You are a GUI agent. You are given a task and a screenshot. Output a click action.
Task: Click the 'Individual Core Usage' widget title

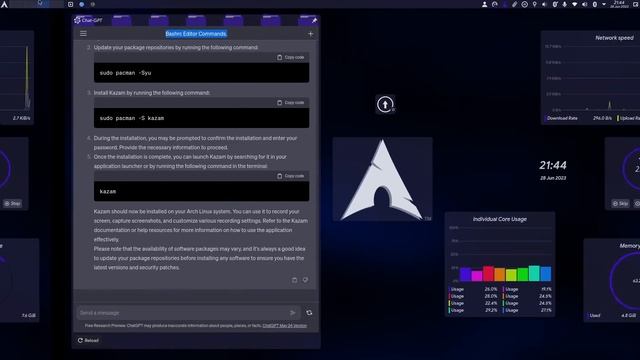click(500, 219)
